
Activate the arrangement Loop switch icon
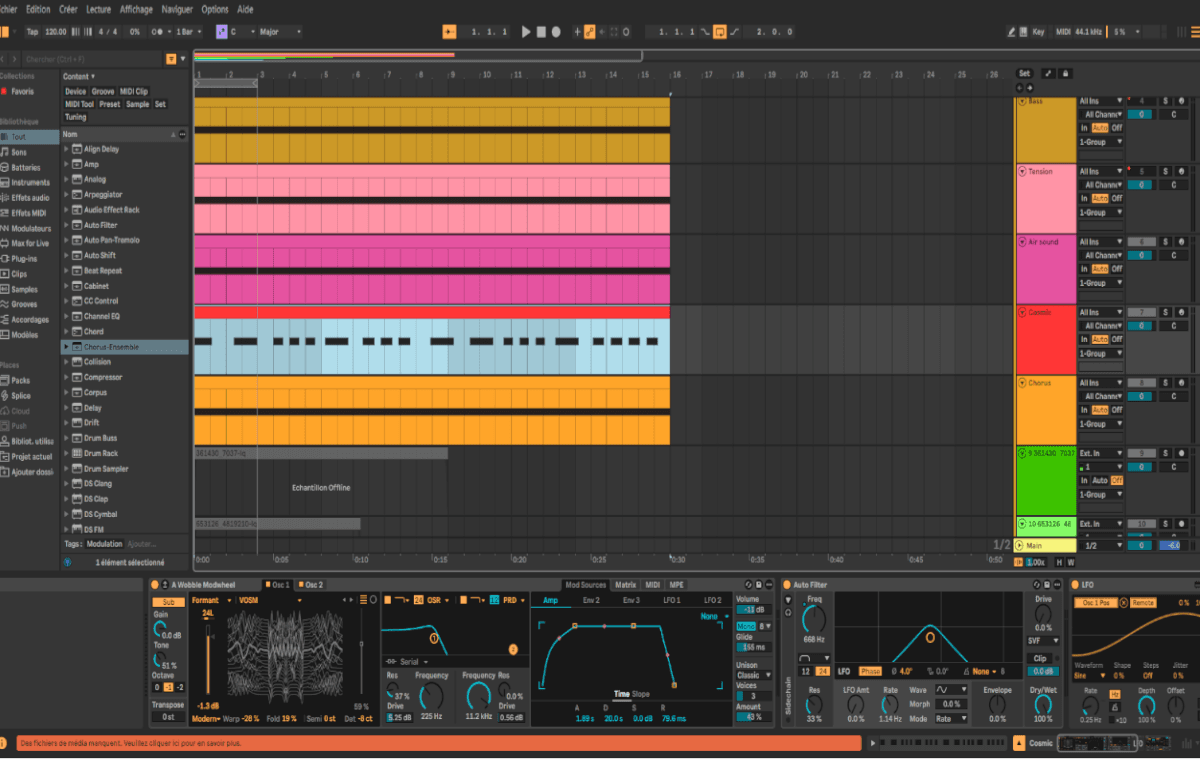(719, 33)
